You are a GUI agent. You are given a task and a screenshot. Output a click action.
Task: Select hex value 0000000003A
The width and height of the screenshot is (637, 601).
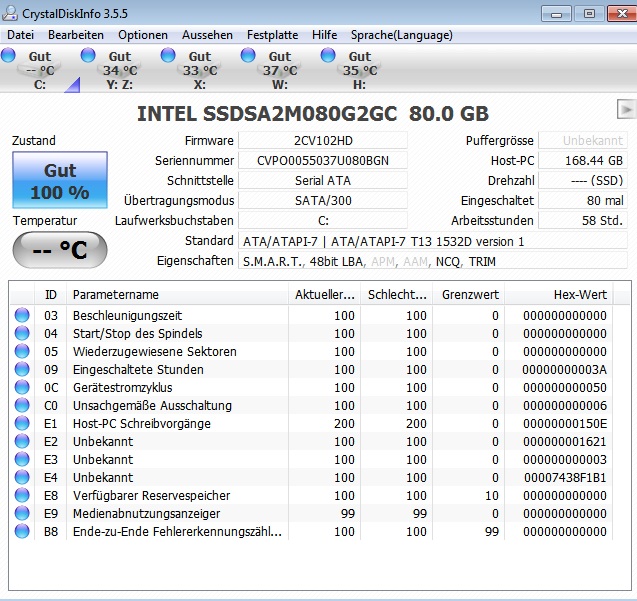(x=565, y=369)
